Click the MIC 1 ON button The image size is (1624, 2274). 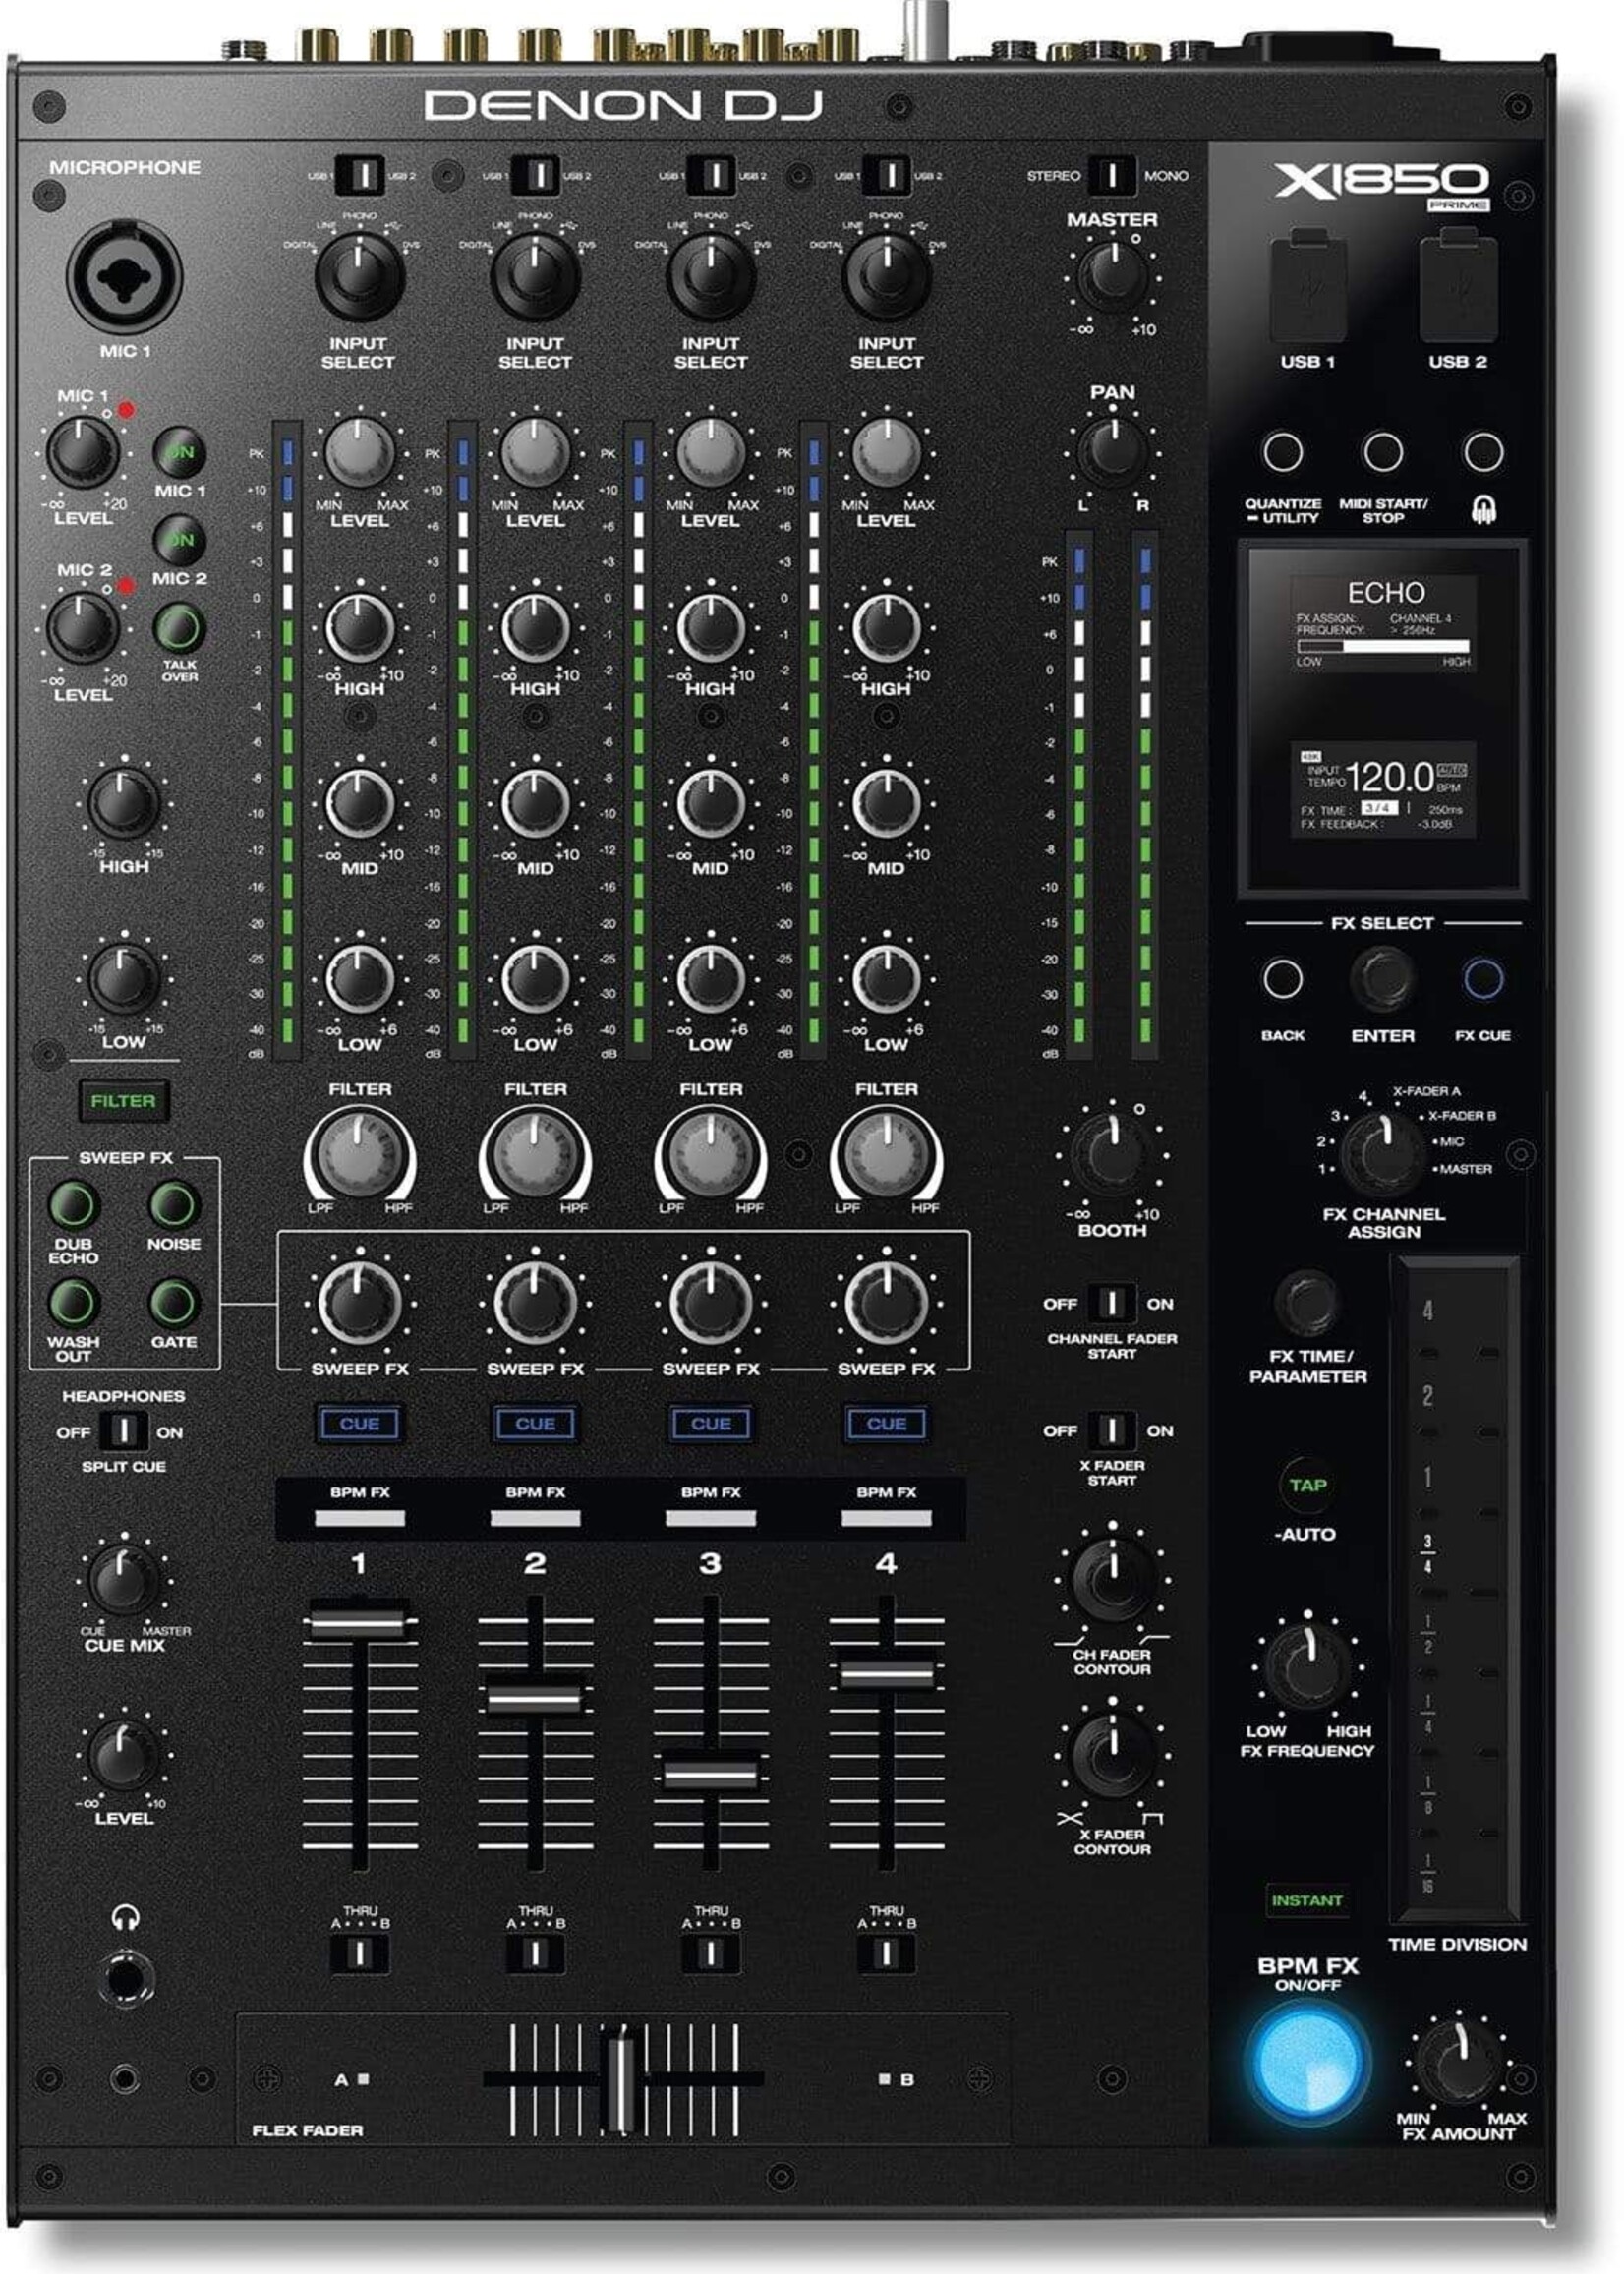point(180,452)
